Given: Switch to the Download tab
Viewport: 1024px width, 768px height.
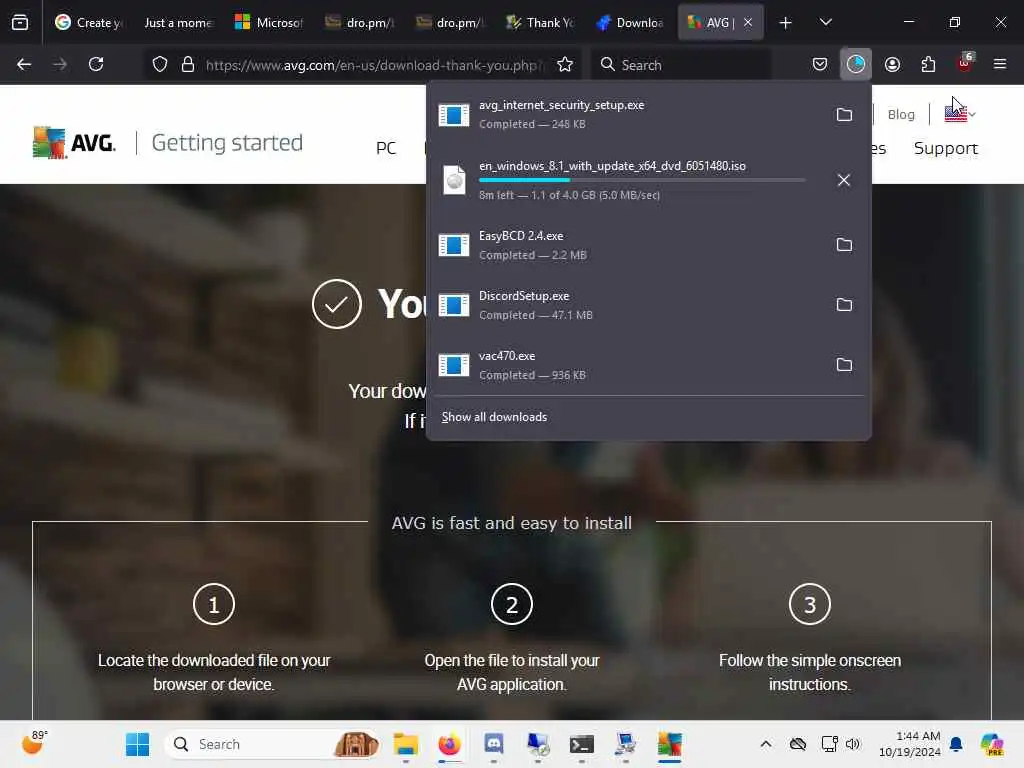Looking at the screenshot, I should coord(630,22).
